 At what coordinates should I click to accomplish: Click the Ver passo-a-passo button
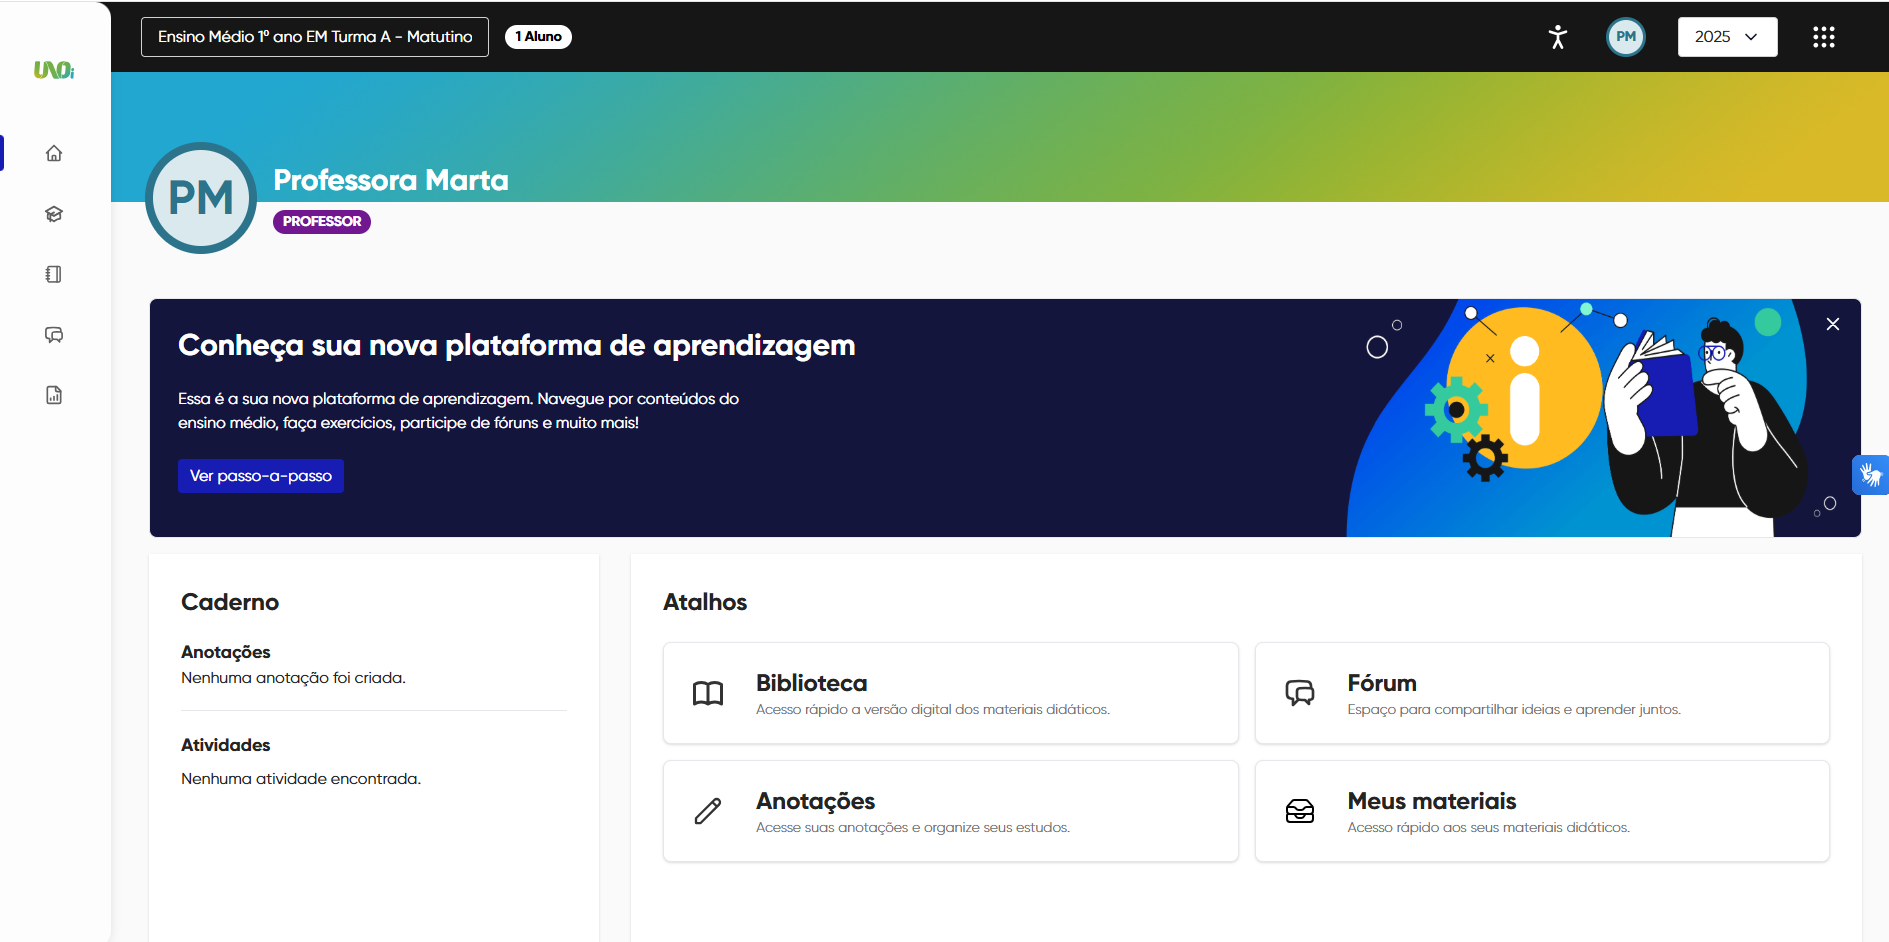(261, 476)
